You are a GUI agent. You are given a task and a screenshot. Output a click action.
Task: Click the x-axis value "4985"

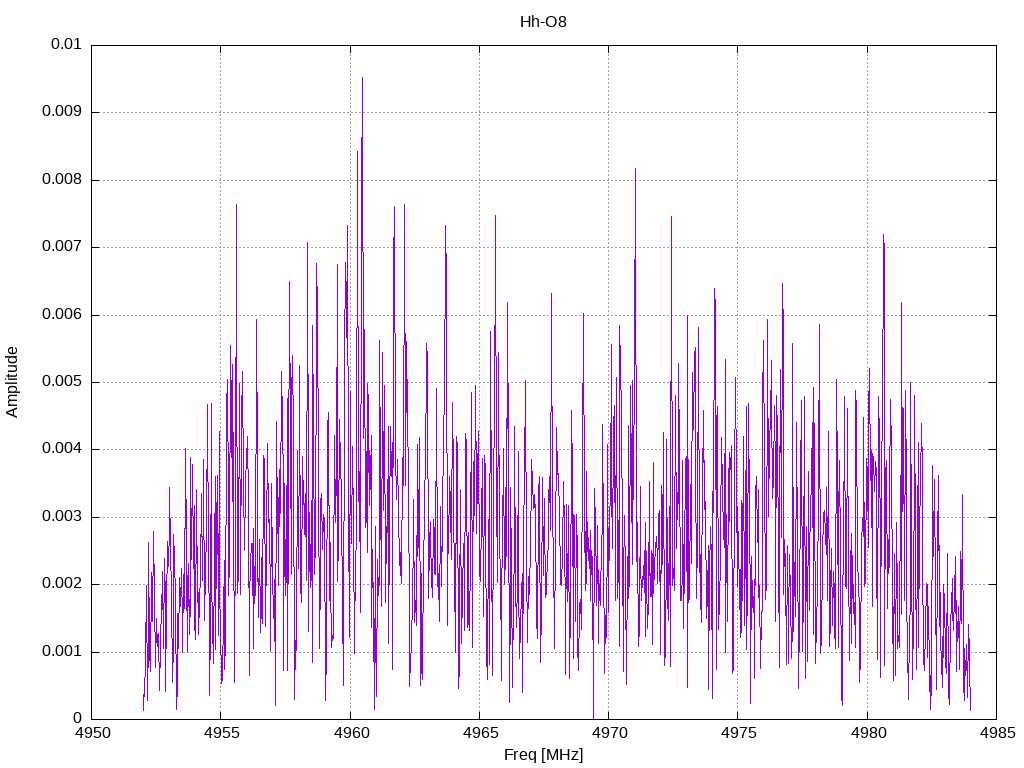coord(997,733)
